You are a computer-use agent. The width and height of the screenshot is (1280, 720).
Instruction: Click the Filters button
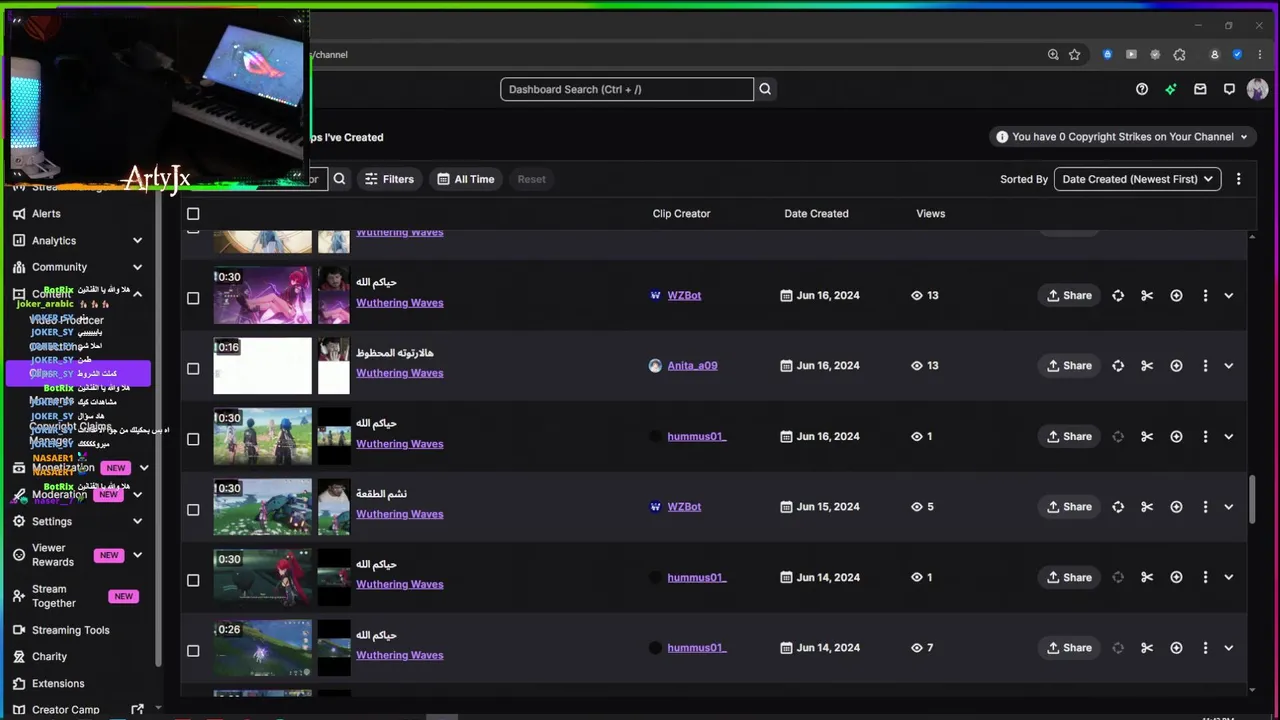389,179
